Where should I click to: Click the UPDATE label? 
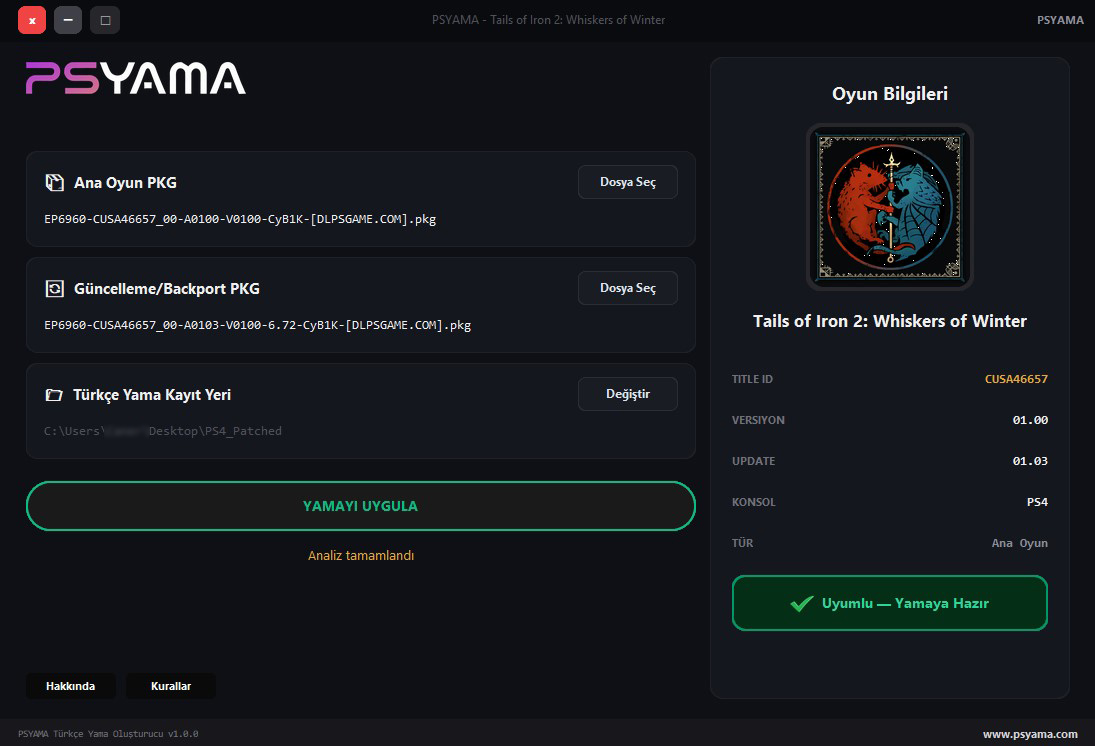[x=754, y=462]
